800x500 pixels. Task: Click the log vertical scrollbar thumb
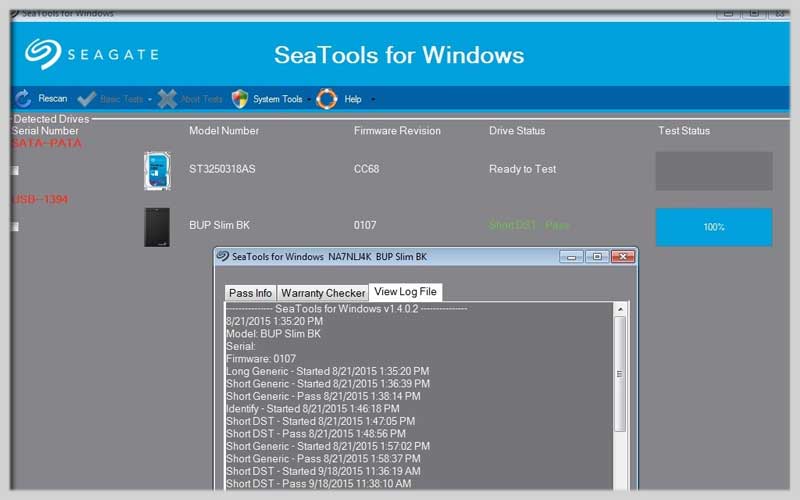click(620, 374)
